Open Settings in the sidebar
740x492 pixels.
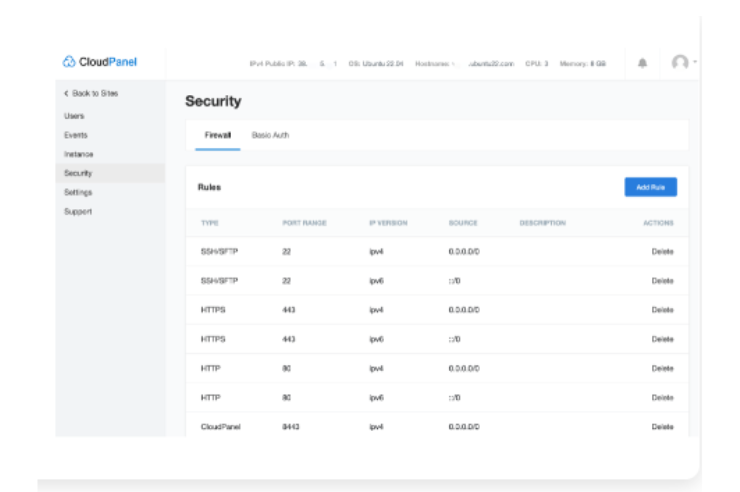[x=78, y=192]
